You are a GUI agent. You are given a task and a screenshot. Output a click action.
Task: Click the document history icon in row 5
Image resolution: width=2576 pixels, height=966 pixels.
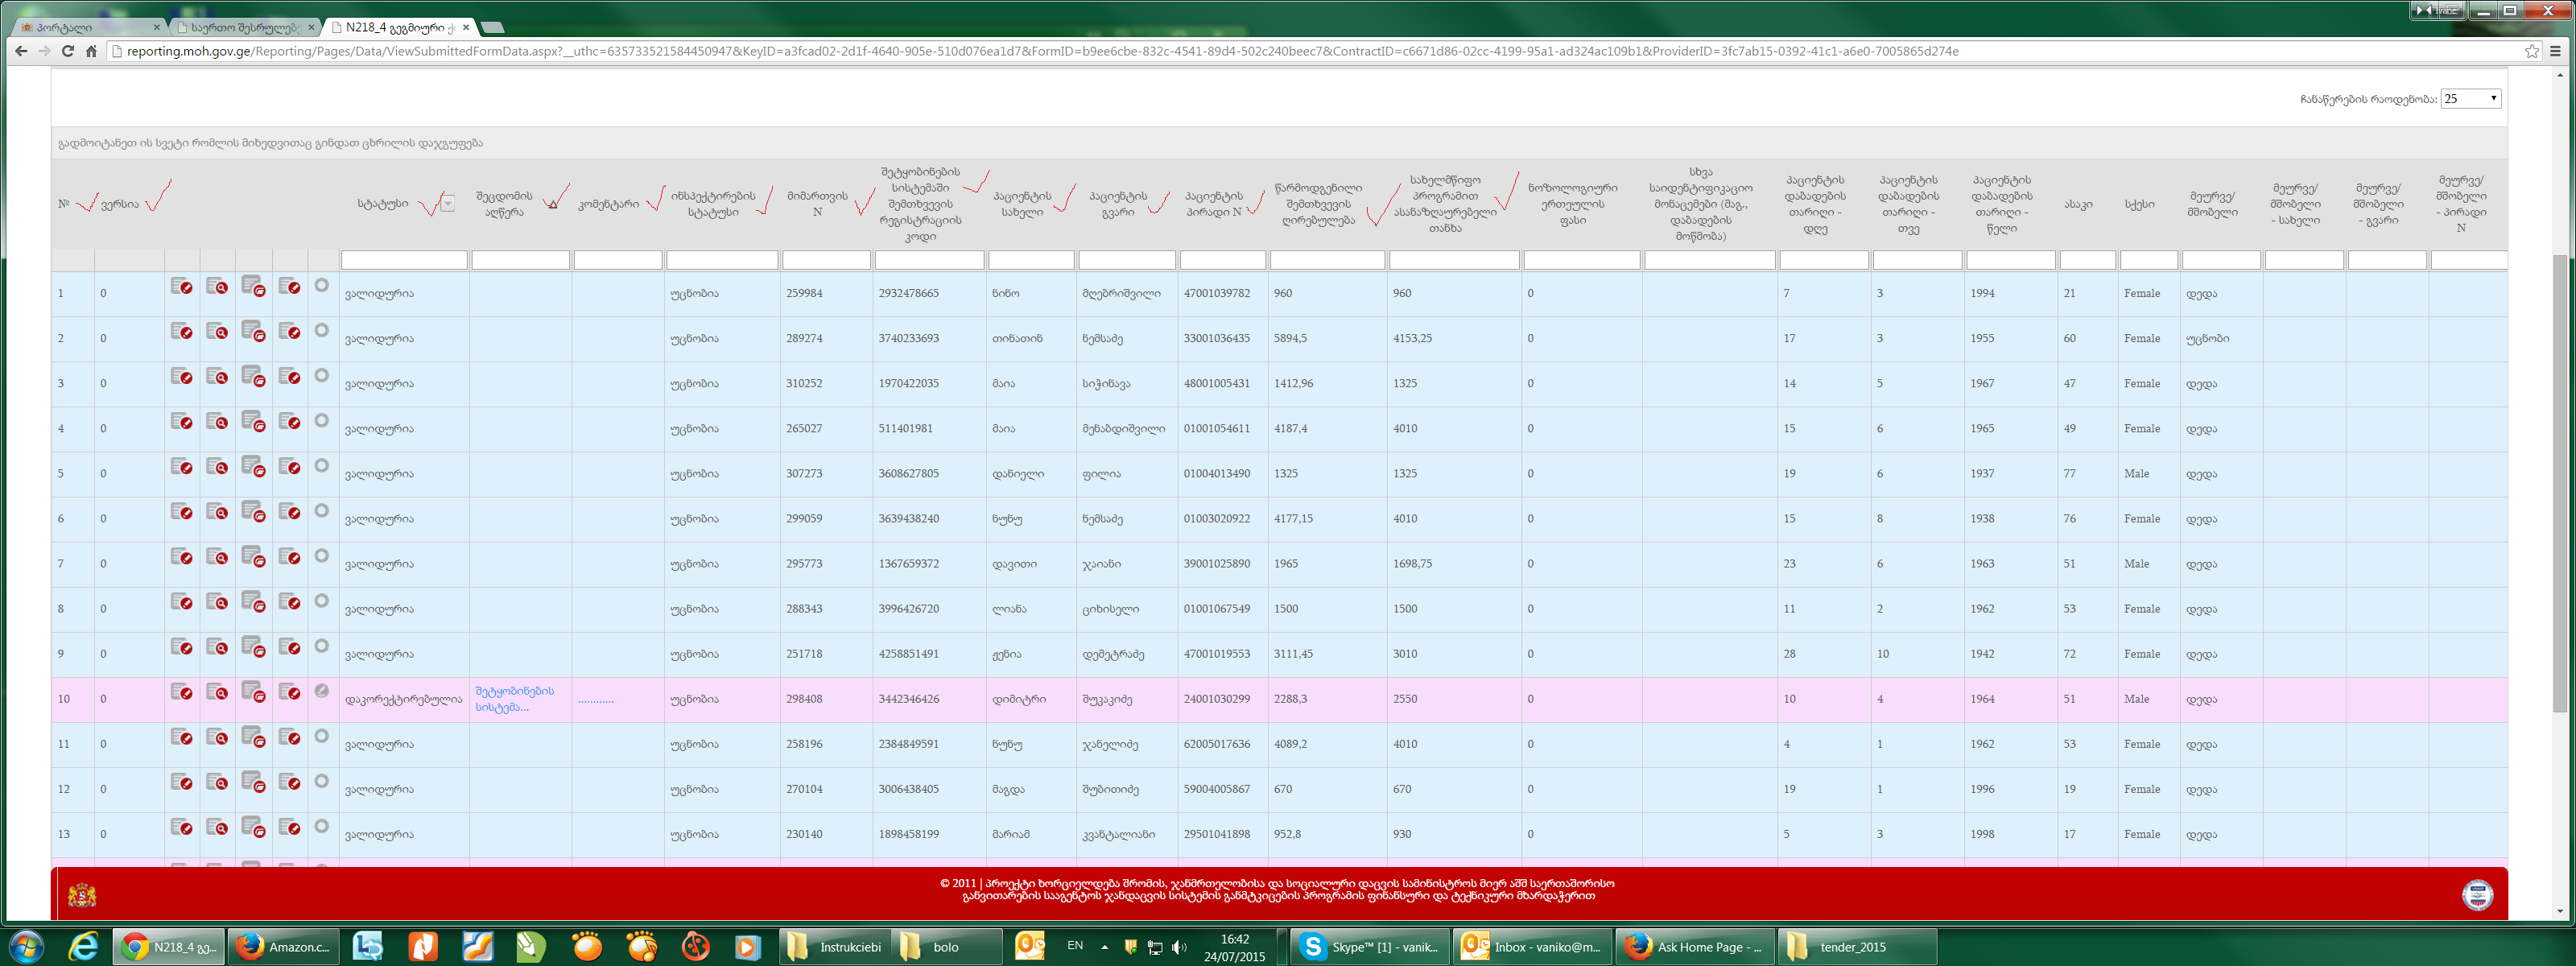coord(253,467)
